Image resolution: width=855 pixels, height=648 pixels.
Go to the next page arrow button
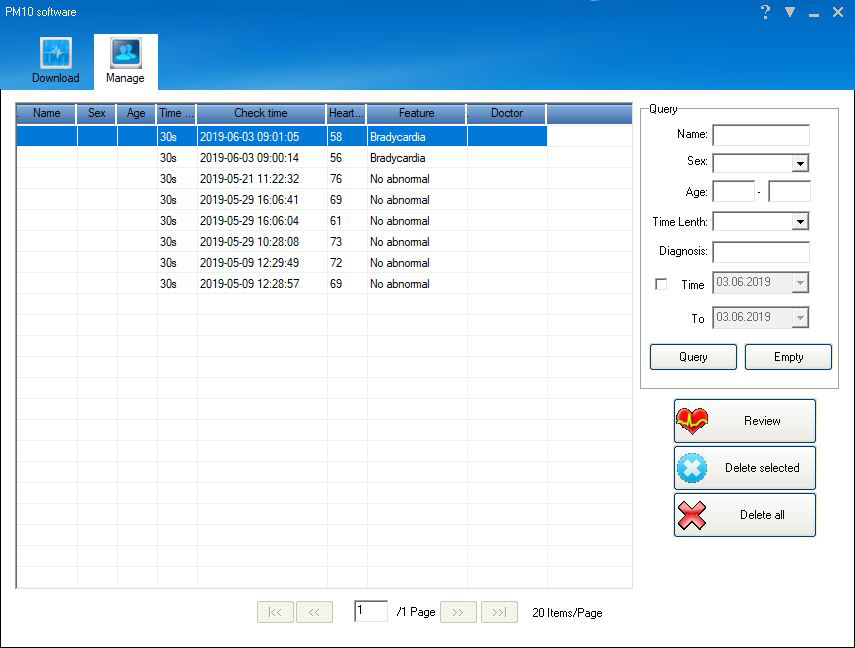[x=457, y=613]
